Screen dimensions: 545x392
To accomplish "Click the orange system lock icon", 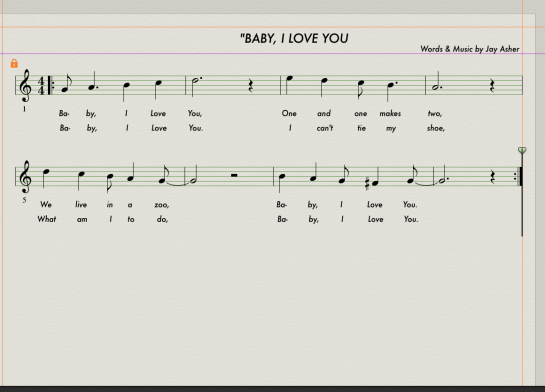I will pos(14,63).
